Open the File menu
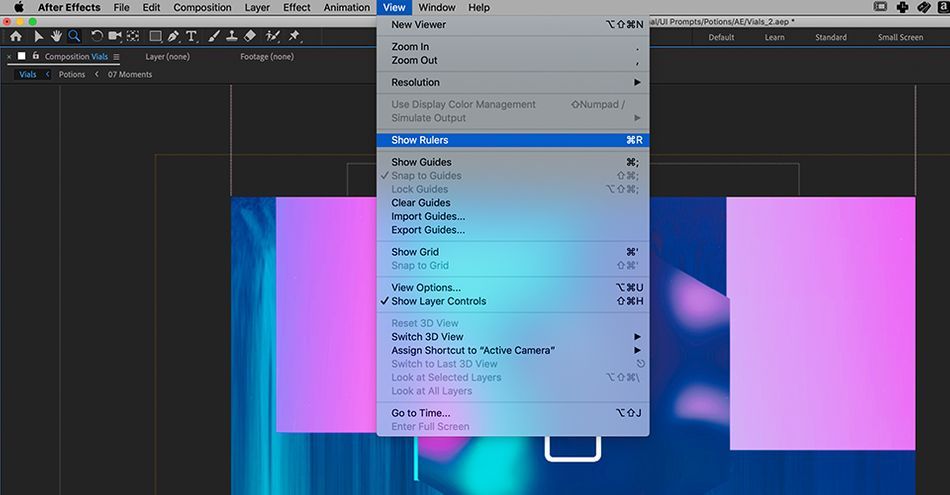Screen dimensions: 950x495 click(121, 7)
